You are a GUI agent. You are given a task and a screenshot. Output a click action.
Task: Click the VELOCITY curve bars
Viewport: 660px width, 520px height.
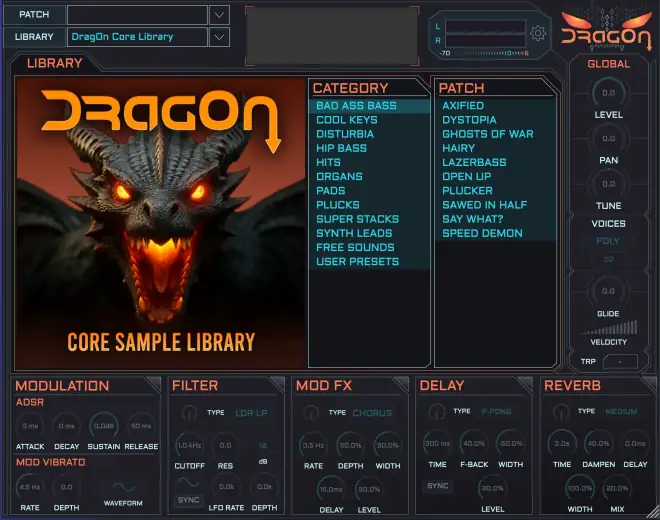(610, 328)
